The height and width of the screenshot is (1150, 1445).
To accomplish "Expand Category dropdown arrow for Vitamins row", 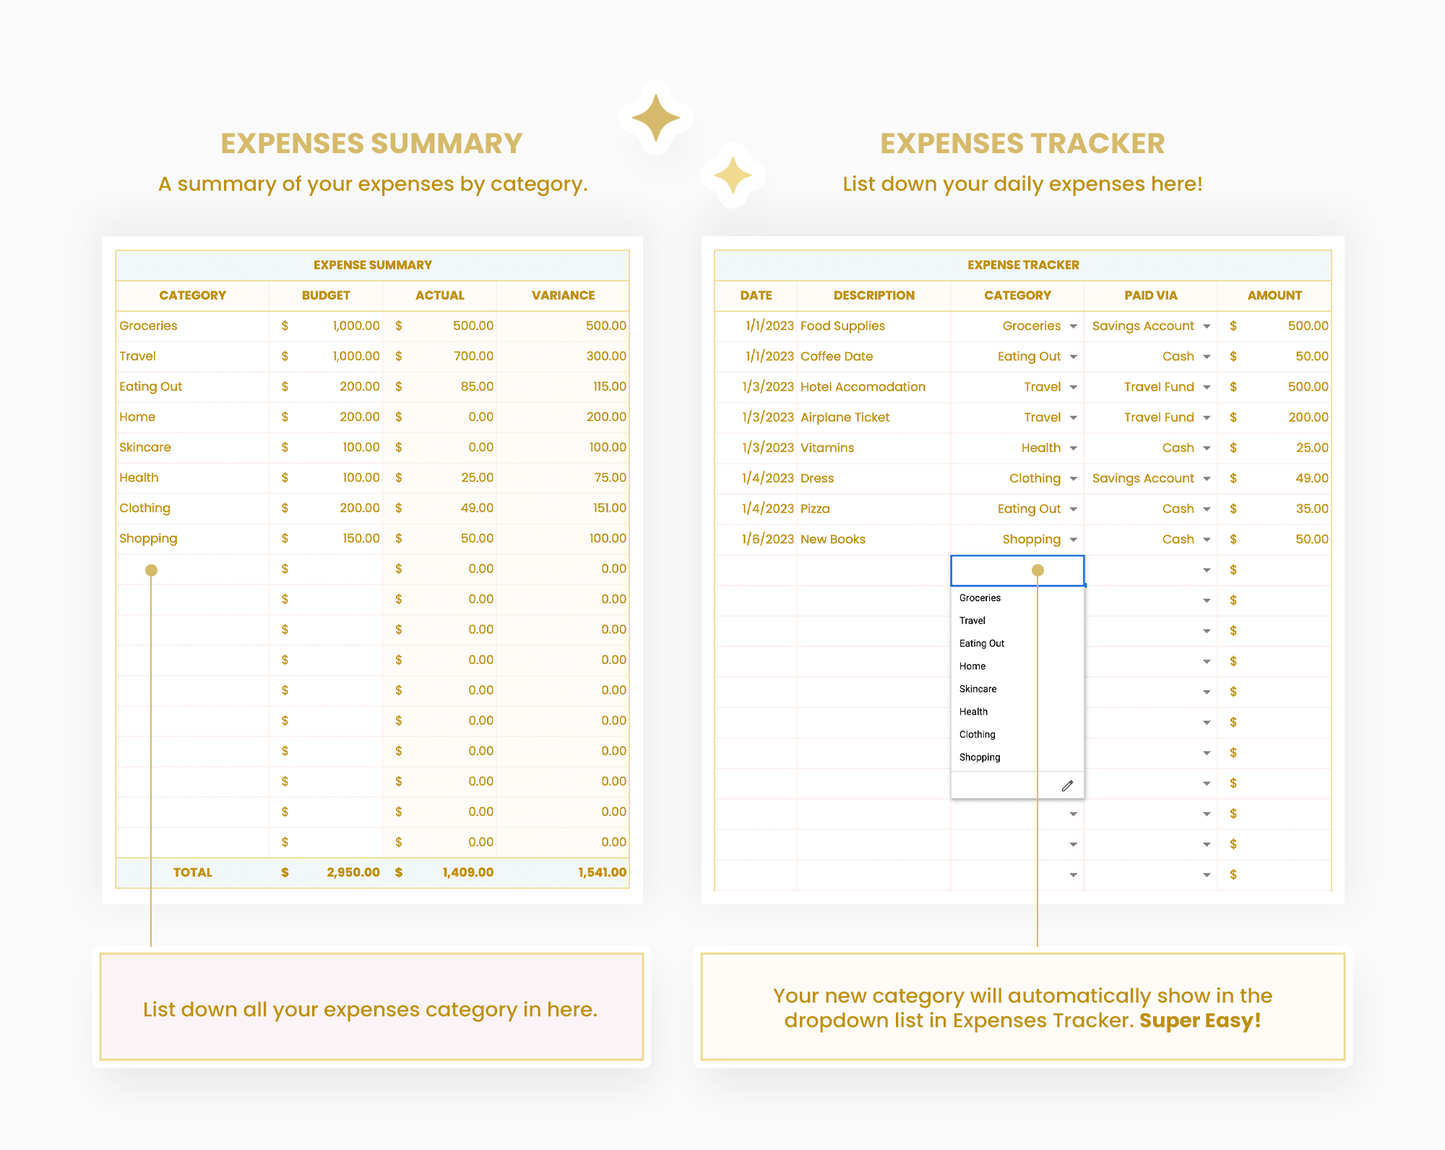I will [1073, 449].
